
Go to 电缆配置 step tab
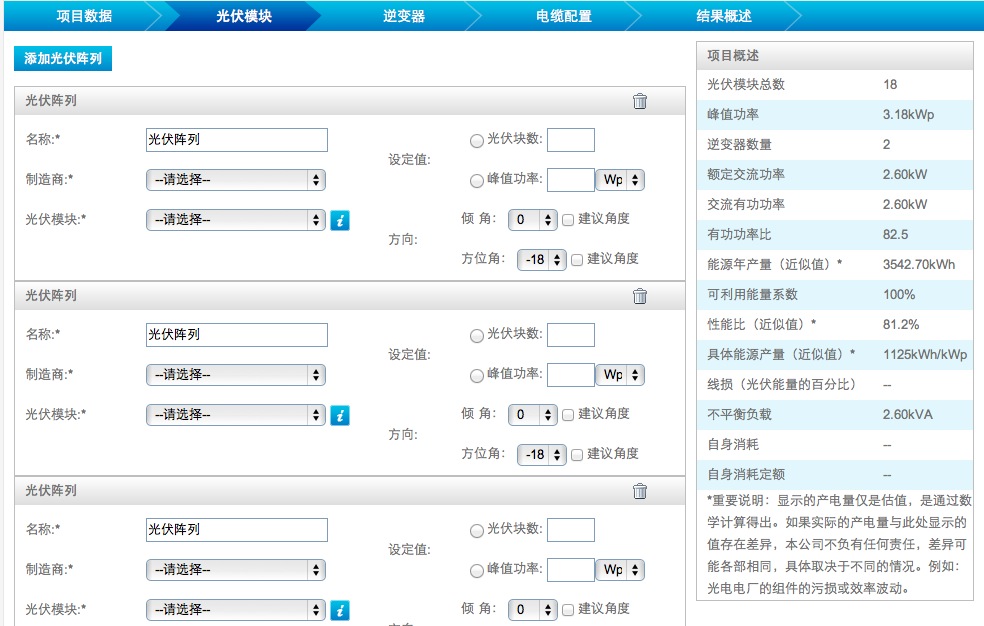[x=564, y=16]
